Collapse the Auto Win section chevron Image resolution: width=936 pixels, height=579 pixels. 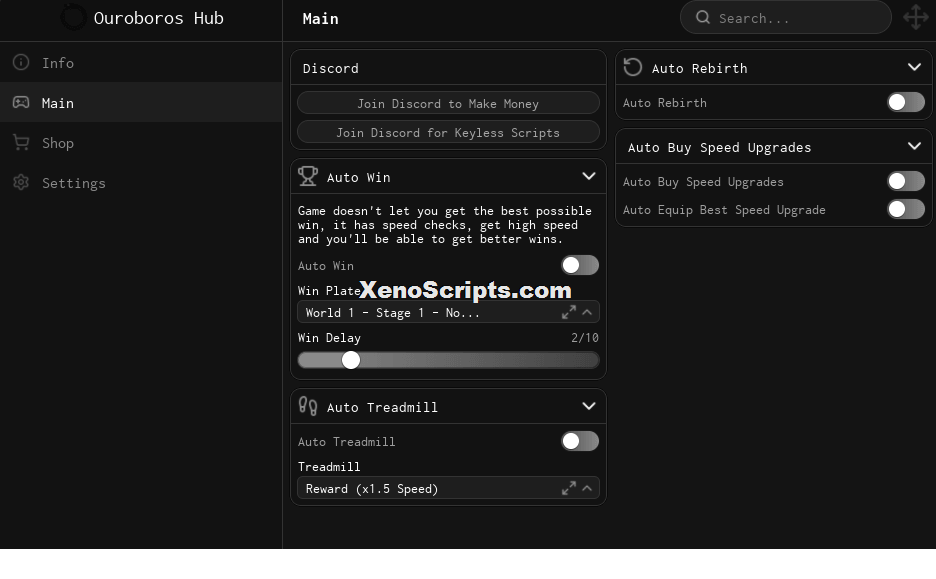[x=589, y=176]
